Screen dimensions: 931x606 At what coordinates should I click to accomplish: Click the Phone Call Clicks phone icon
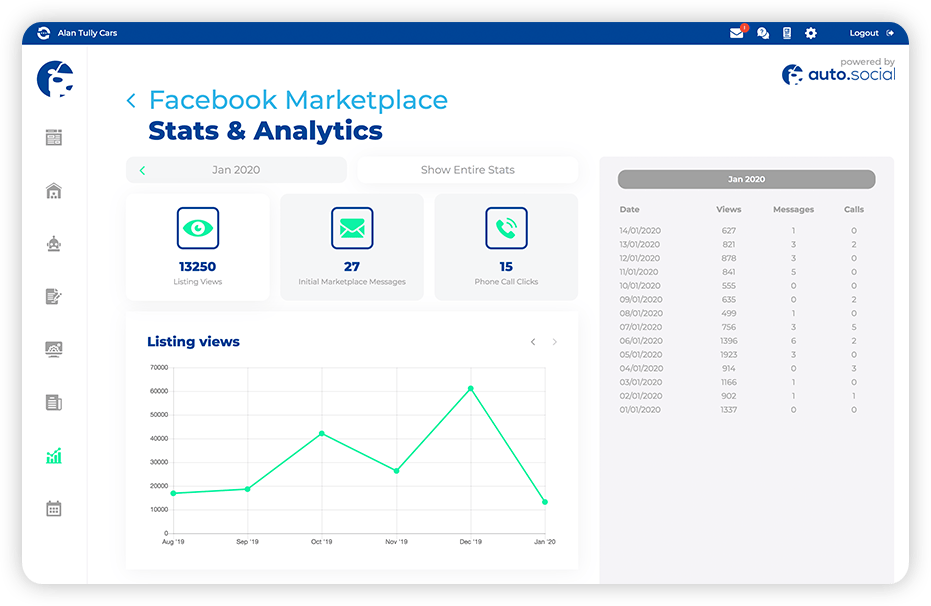tap(506, 228)
